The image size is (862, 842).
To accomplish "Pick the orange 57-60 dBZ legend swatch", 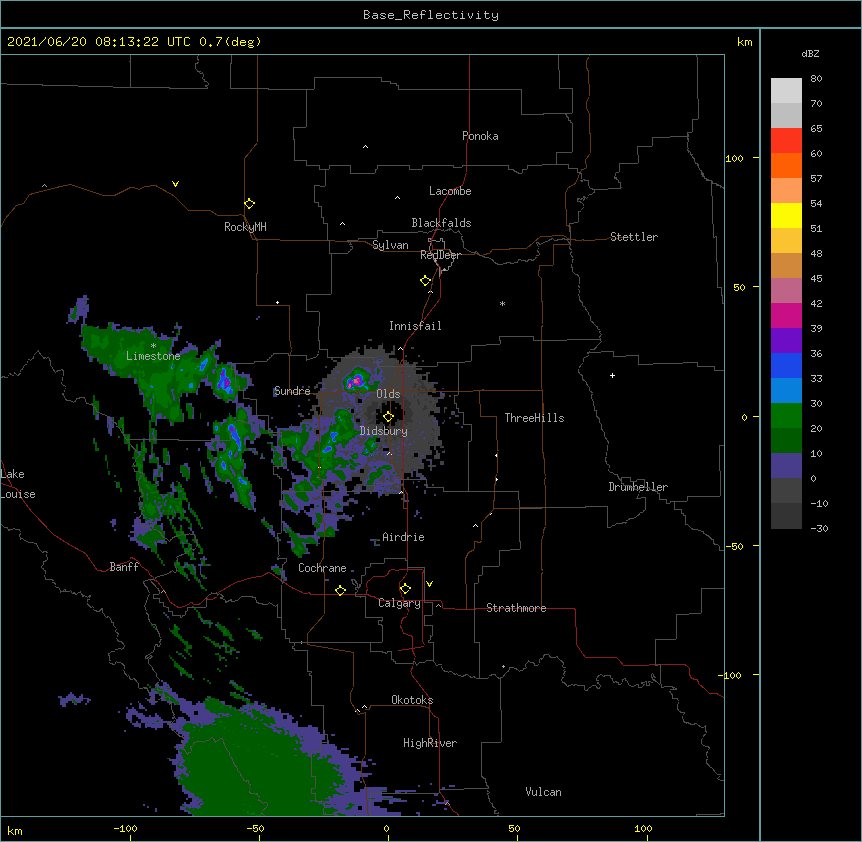I will pos(786,165).
